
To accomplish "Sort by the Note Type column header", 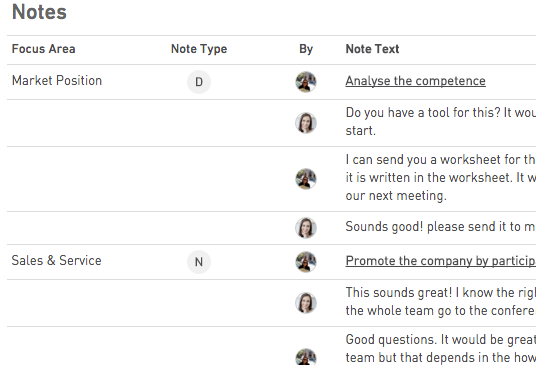I will 199,49.
